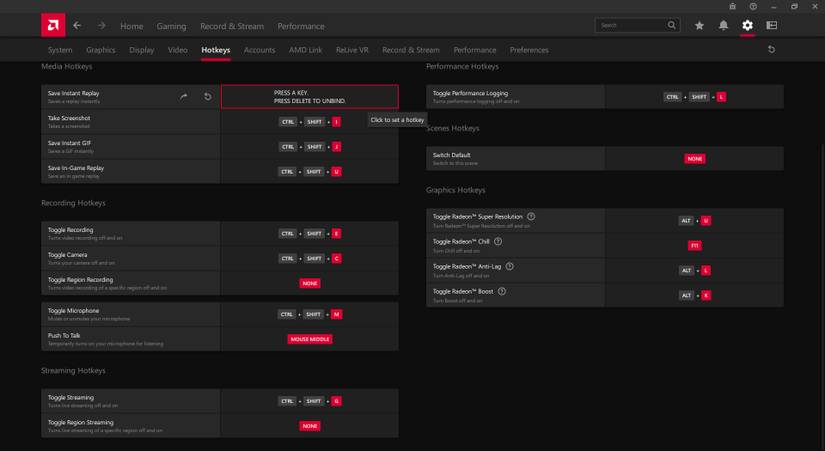Viewport: 825px width, 451px height.
Task: Reset the Save Instant Replay hotkey
Action: pos(208,97)
